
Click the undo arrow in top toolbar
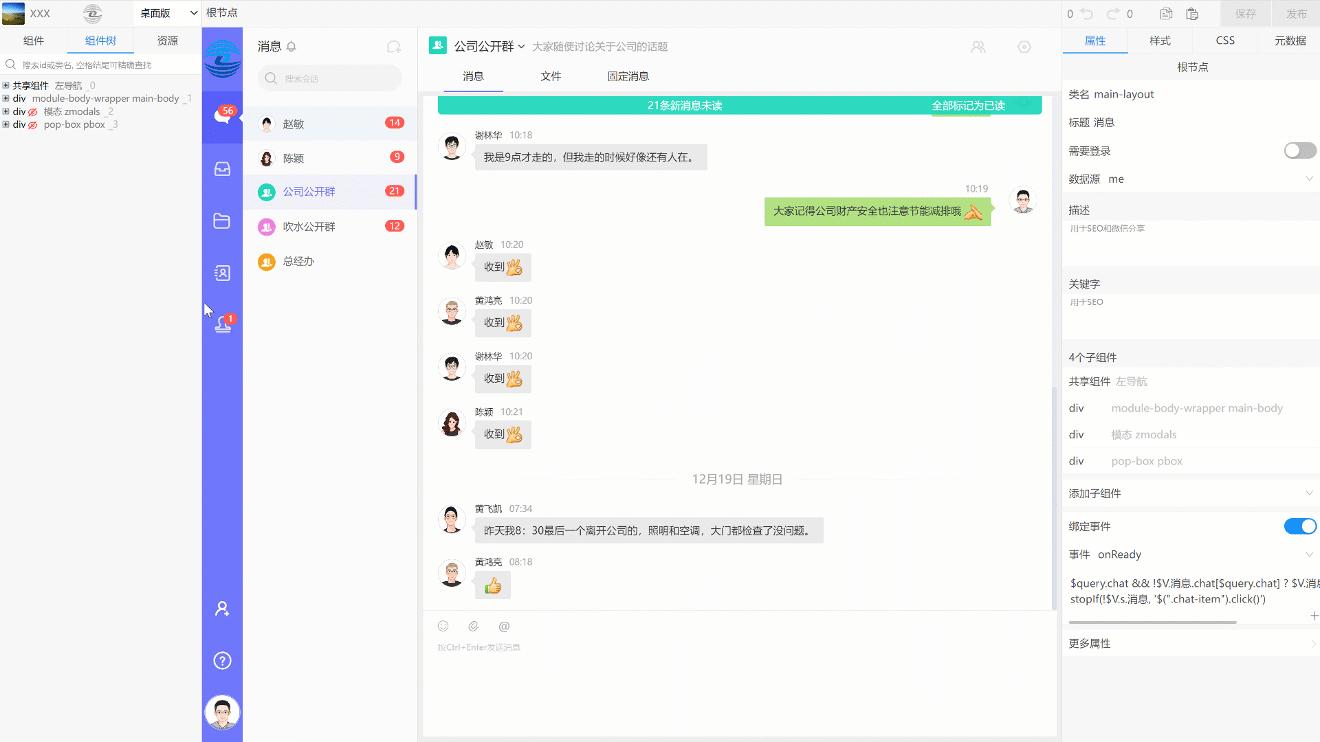(x=1087, y=14)
